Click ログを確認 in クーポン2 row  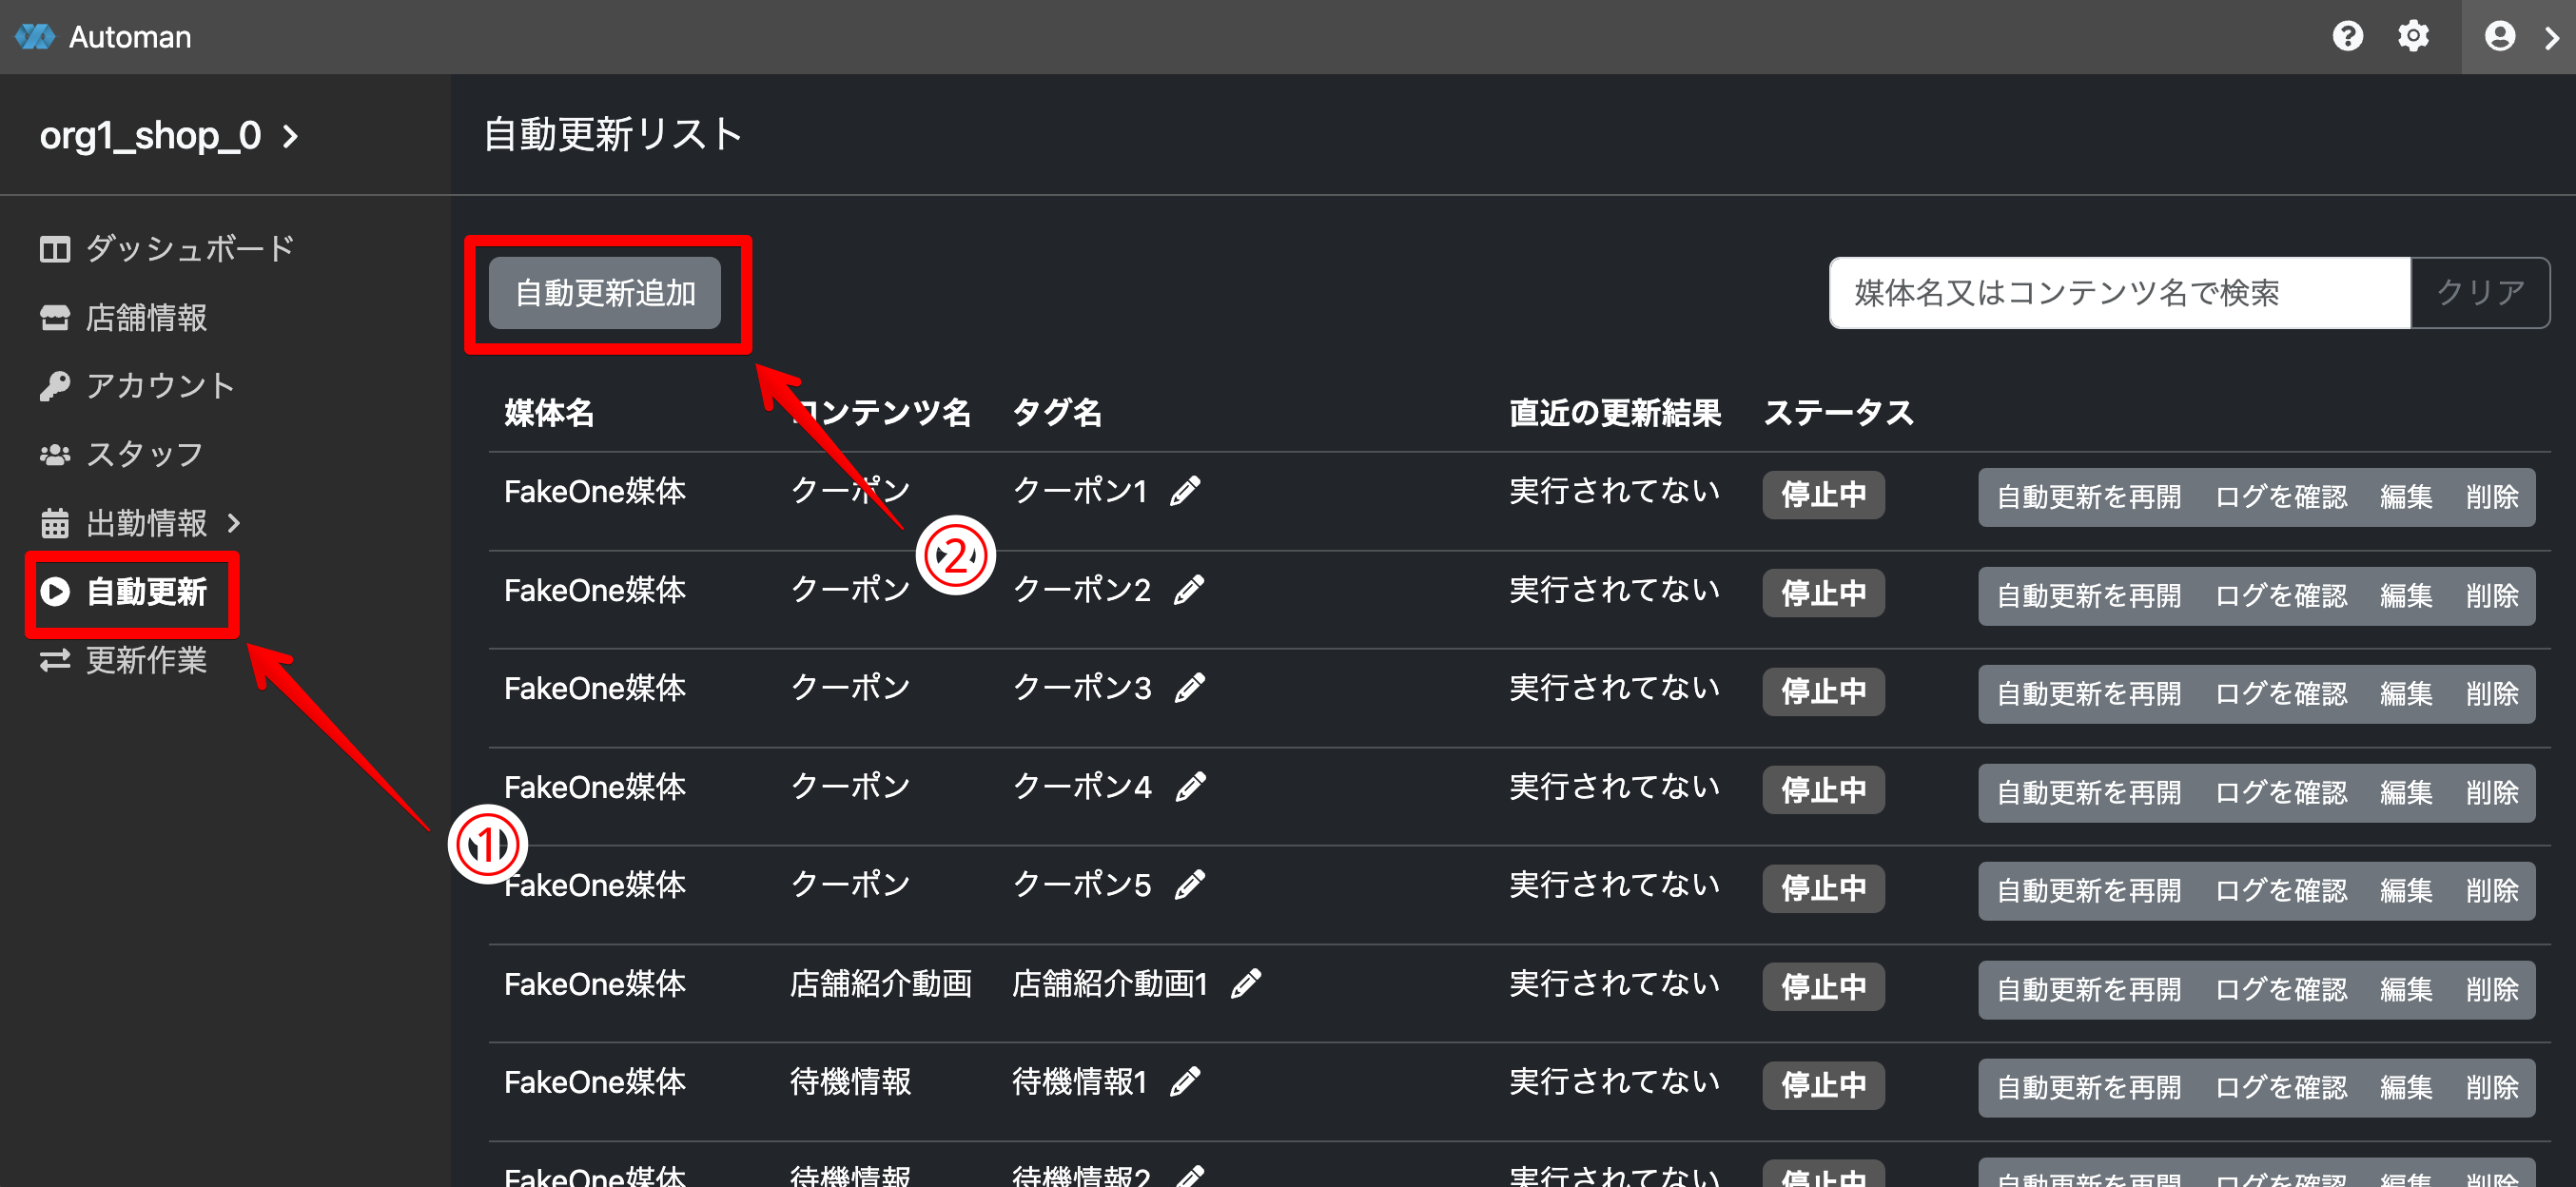[2280, 596]
